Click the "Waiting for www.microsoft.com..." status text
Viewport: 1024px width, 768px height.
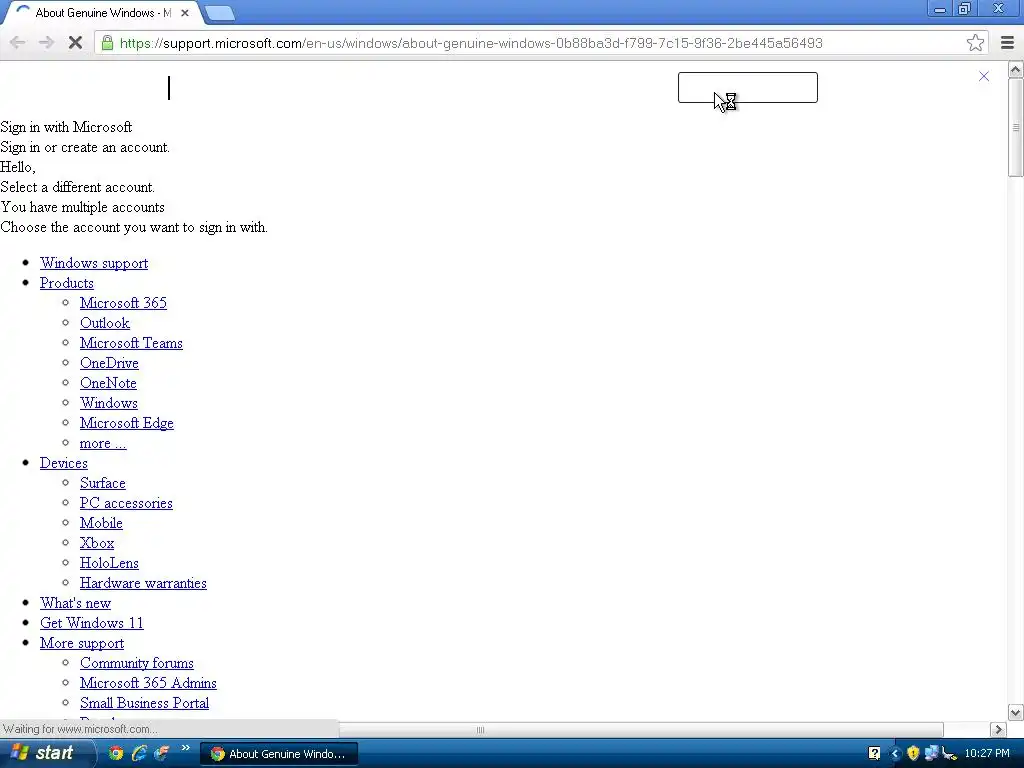(80, 729)
